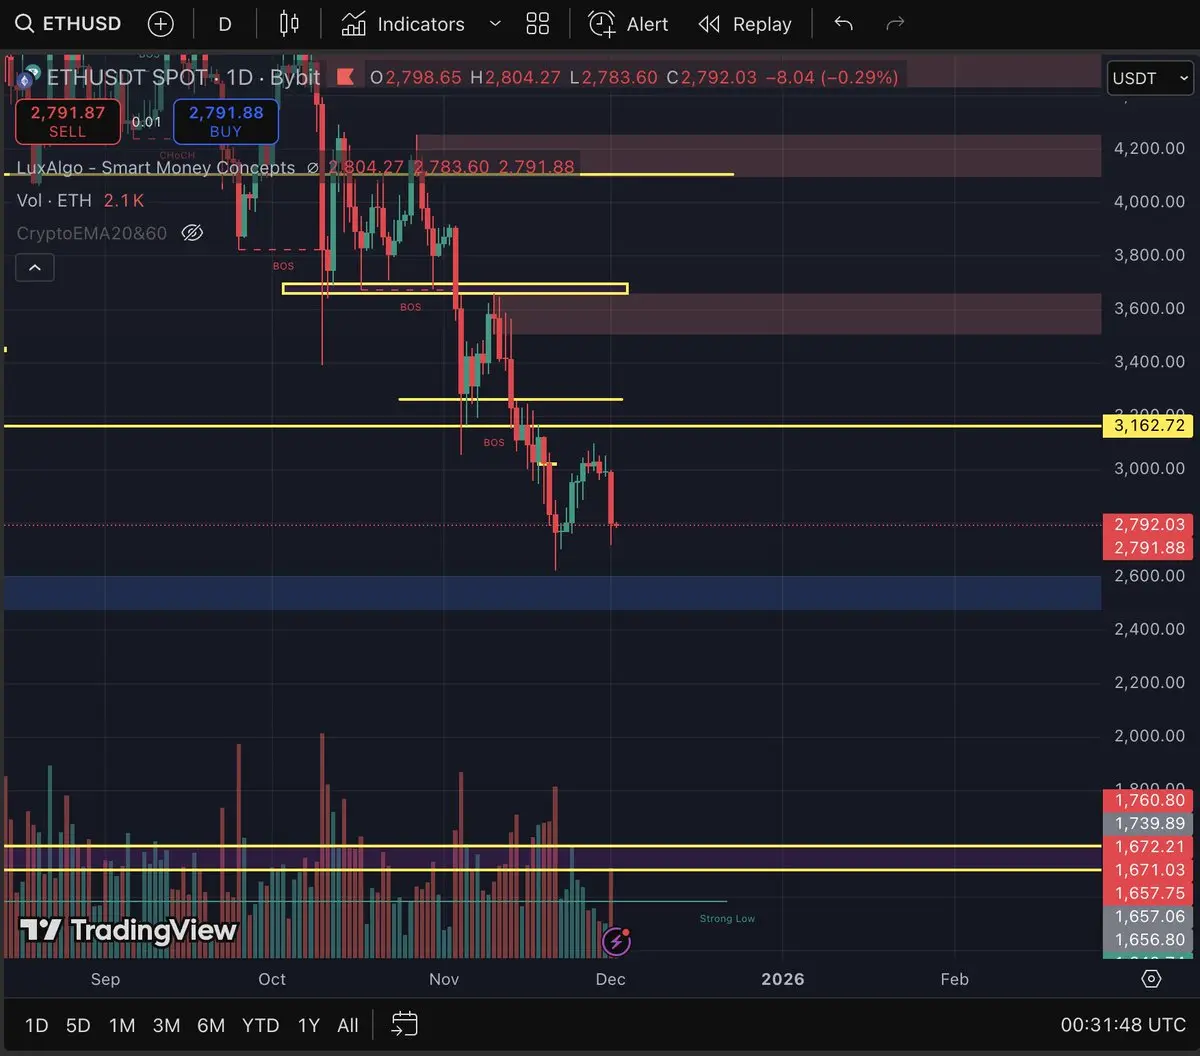Click the 00:31:48 UTC timezone clock
The image size is (1200, 1056).
coord(1122,1025)
